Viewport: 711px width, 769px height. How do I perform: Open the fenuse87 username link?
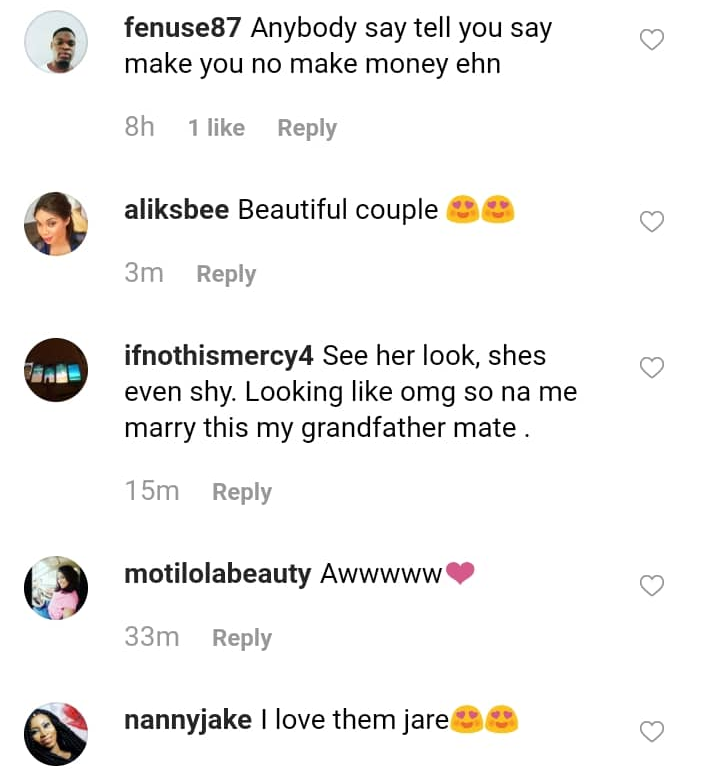(182, 28)
